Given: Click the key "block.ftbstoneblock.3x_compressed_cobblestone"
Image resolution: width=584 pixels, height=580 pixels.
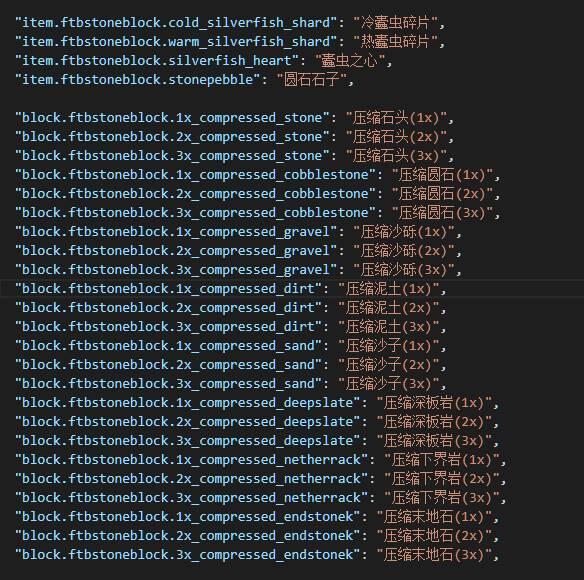Looking at the screenshot, I should (196, 213).
